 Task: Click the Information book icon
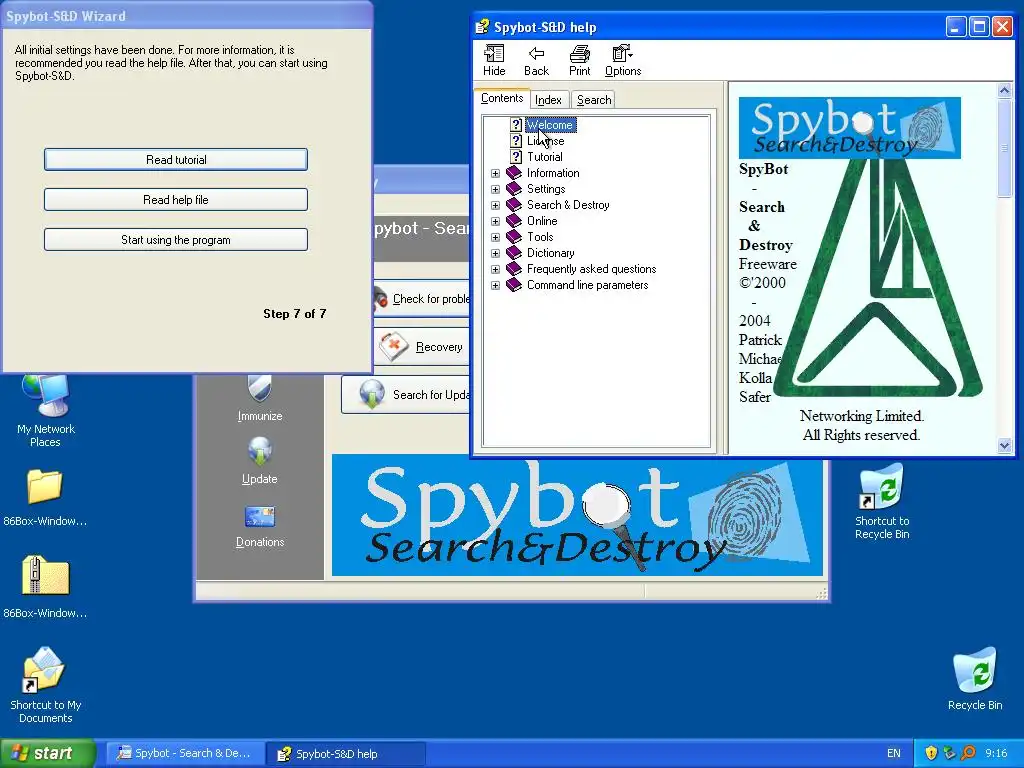click(x=515, y=173)
